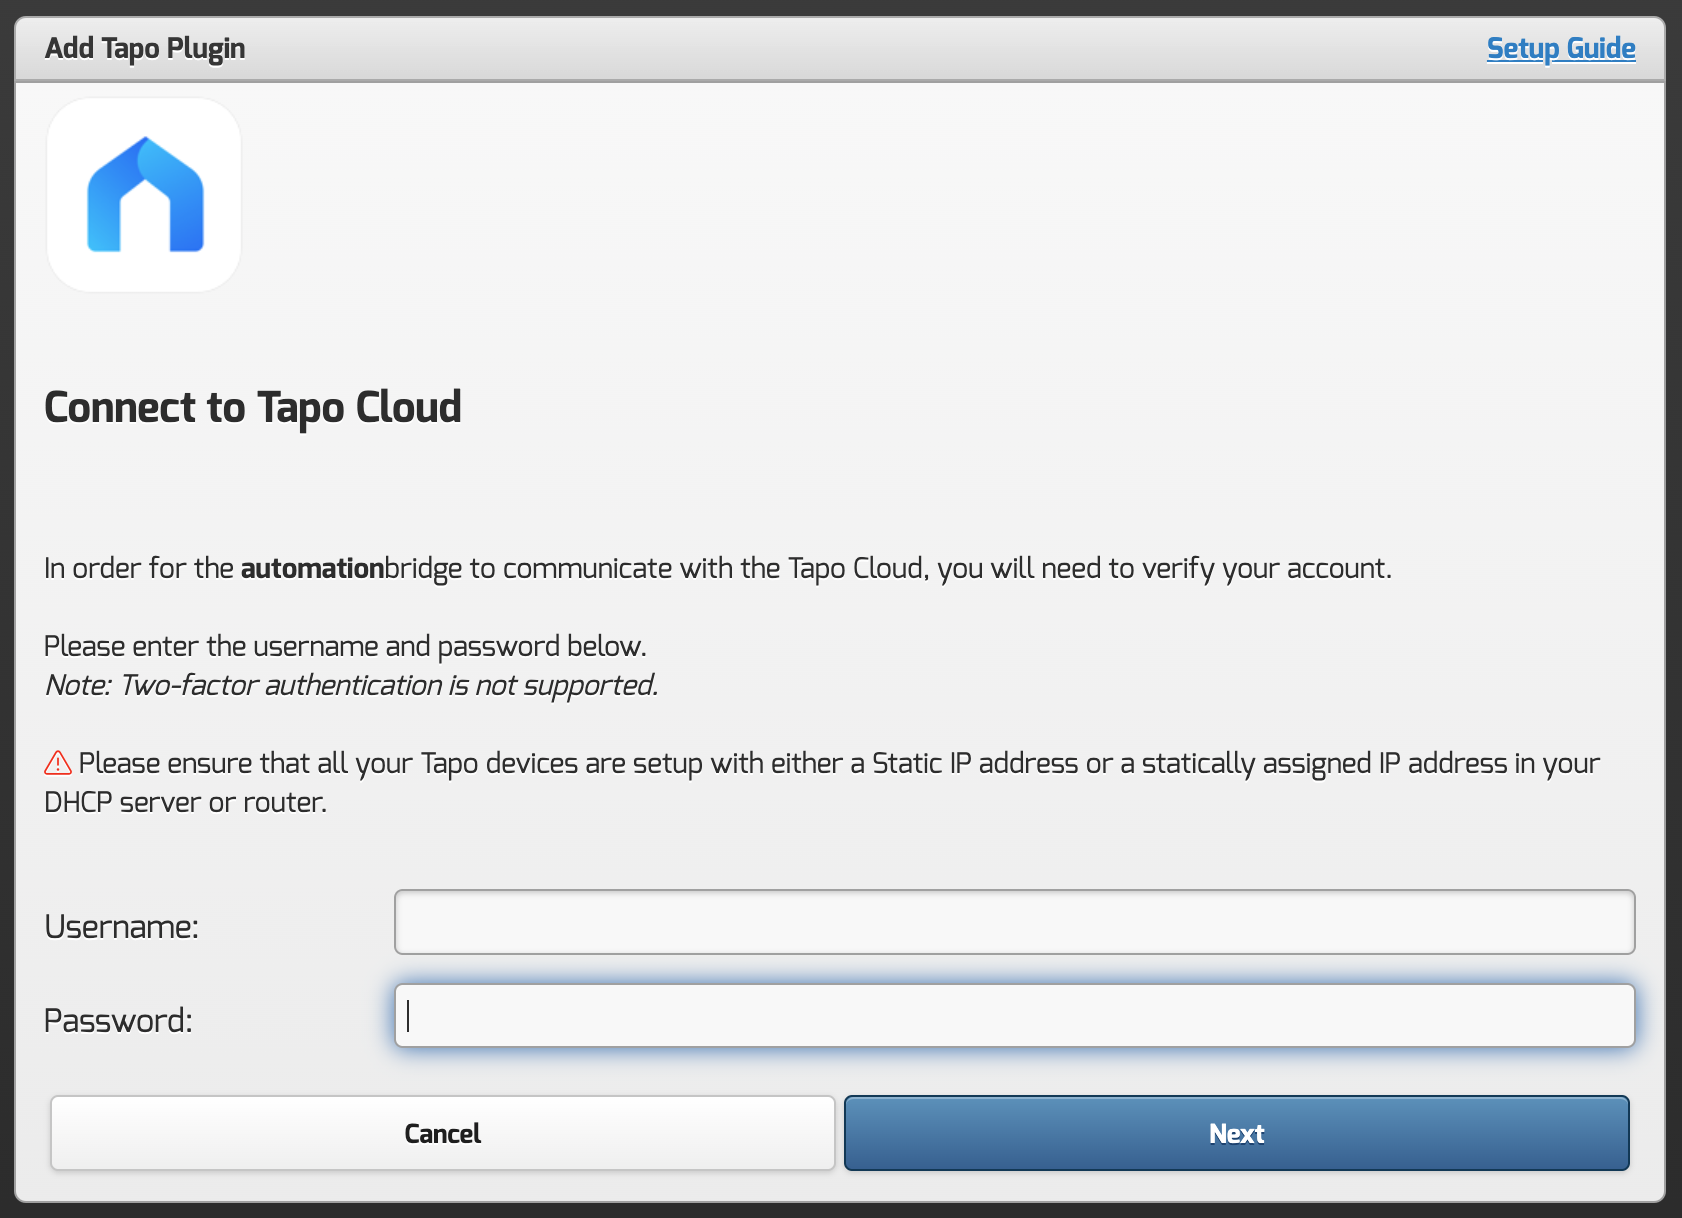
Task: Click the Tapo blue house logo
Action: 145,195
